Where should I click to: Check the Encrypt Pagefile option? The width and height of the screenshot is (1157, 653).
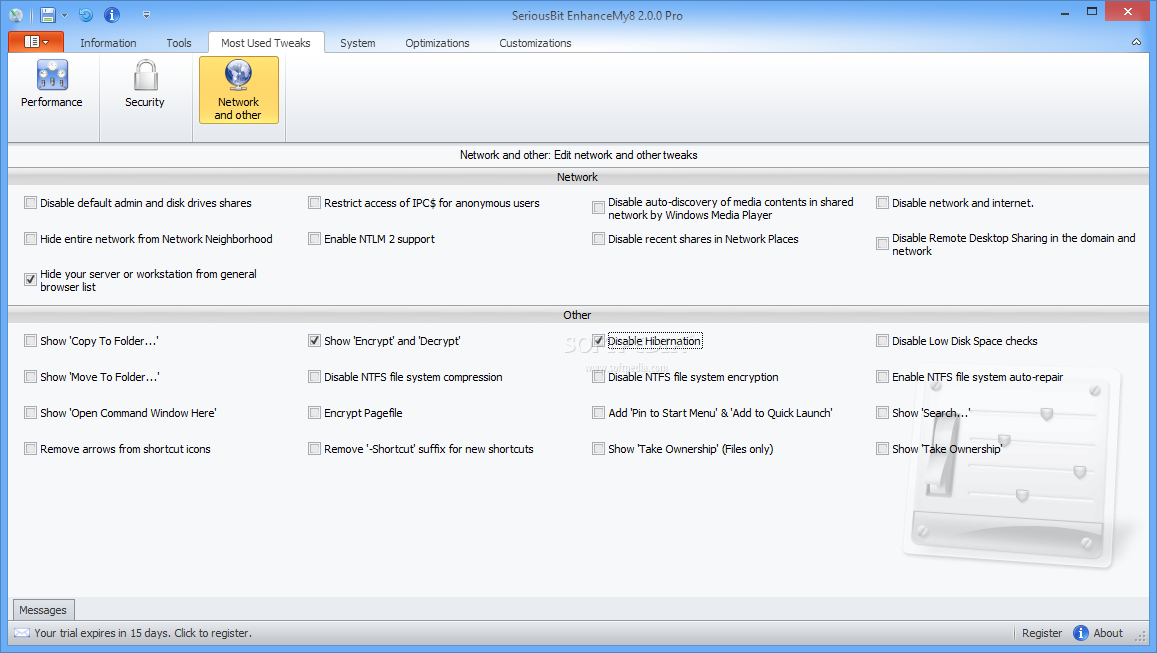click(x=314, y=413)
